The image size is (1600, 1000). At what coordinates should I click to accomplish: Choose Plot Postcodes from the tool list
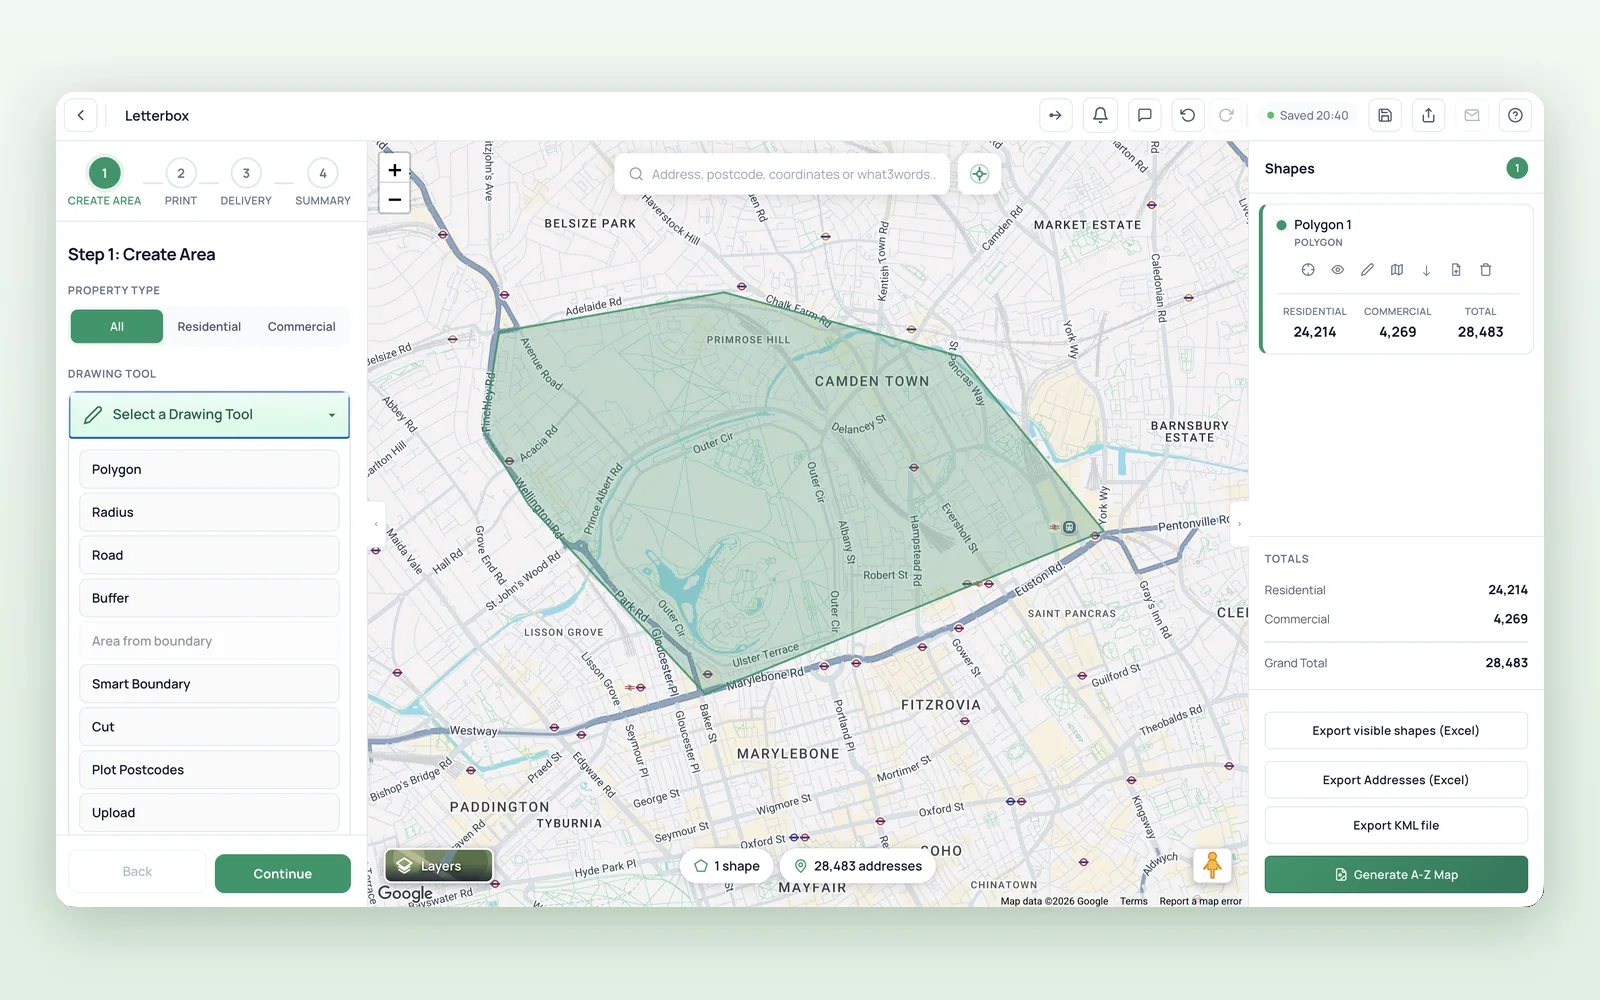(x=209, y=770)
